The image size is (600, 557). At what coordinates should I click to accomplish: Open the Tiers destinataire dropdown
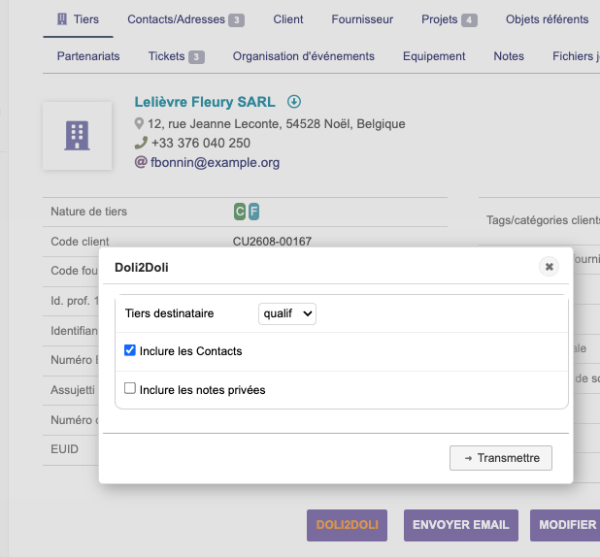click(x=287, y=314)
